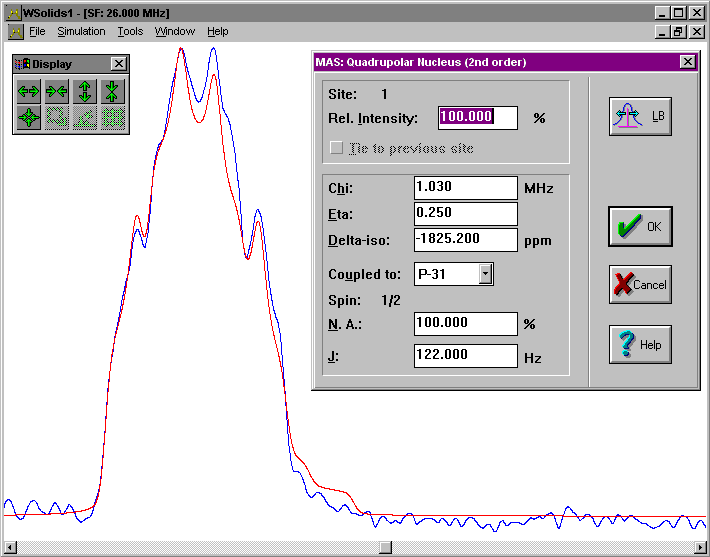Viewport: 710px width, 557px height.
Task: Click the J coupling Hz input field
Action: tap(465, 355)
